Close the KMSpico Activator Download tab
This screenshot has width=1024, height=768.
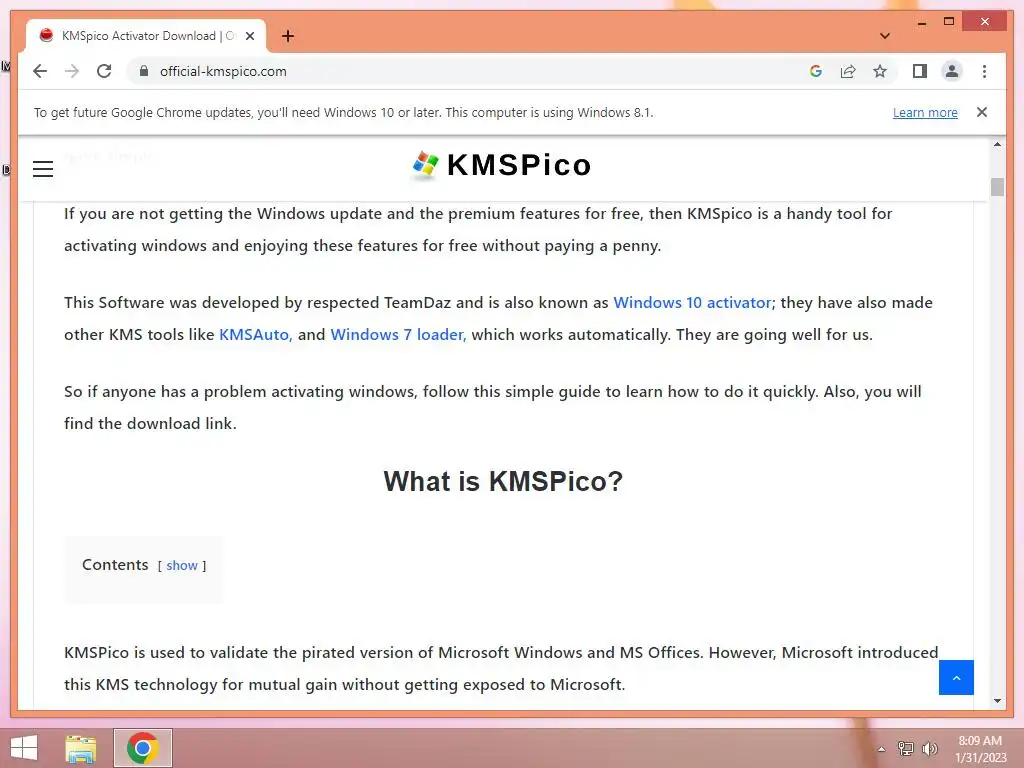click(249, 36)
